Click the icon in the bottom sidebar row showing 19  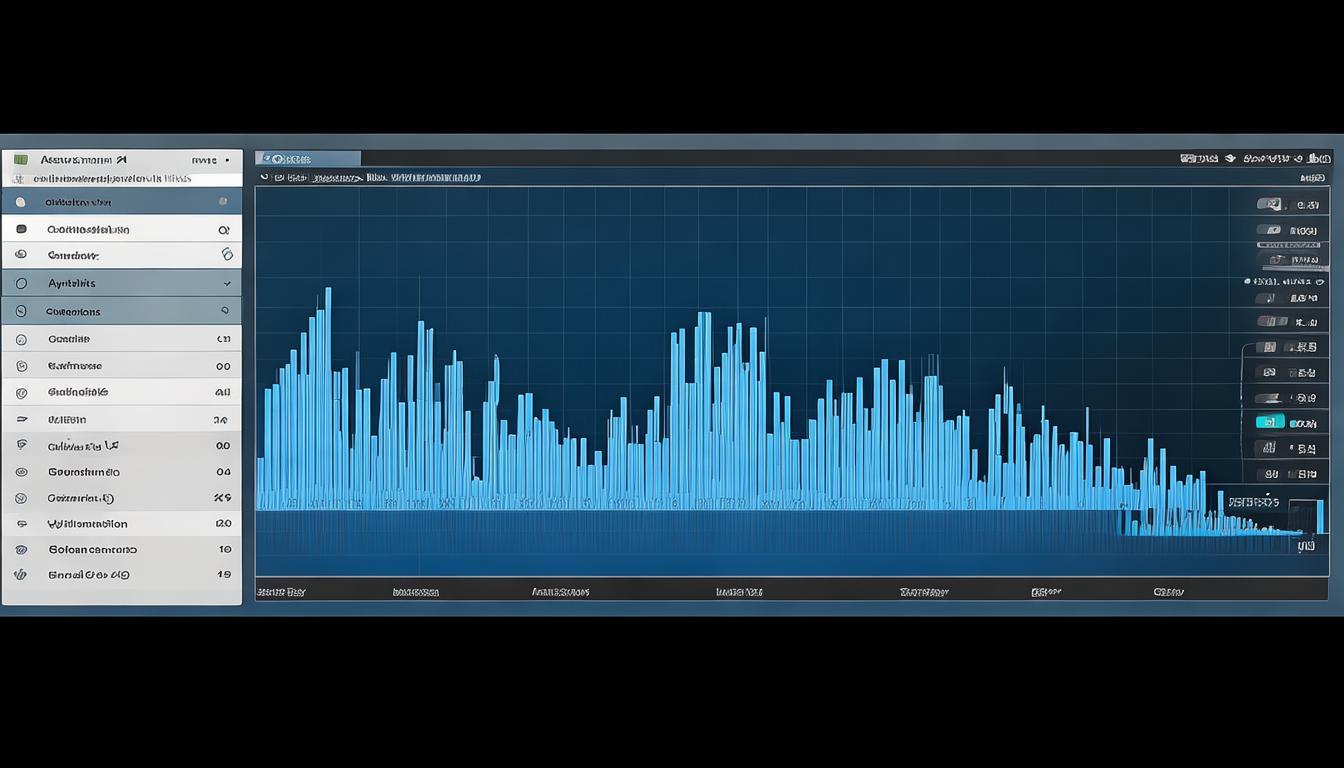pos(19,575)
